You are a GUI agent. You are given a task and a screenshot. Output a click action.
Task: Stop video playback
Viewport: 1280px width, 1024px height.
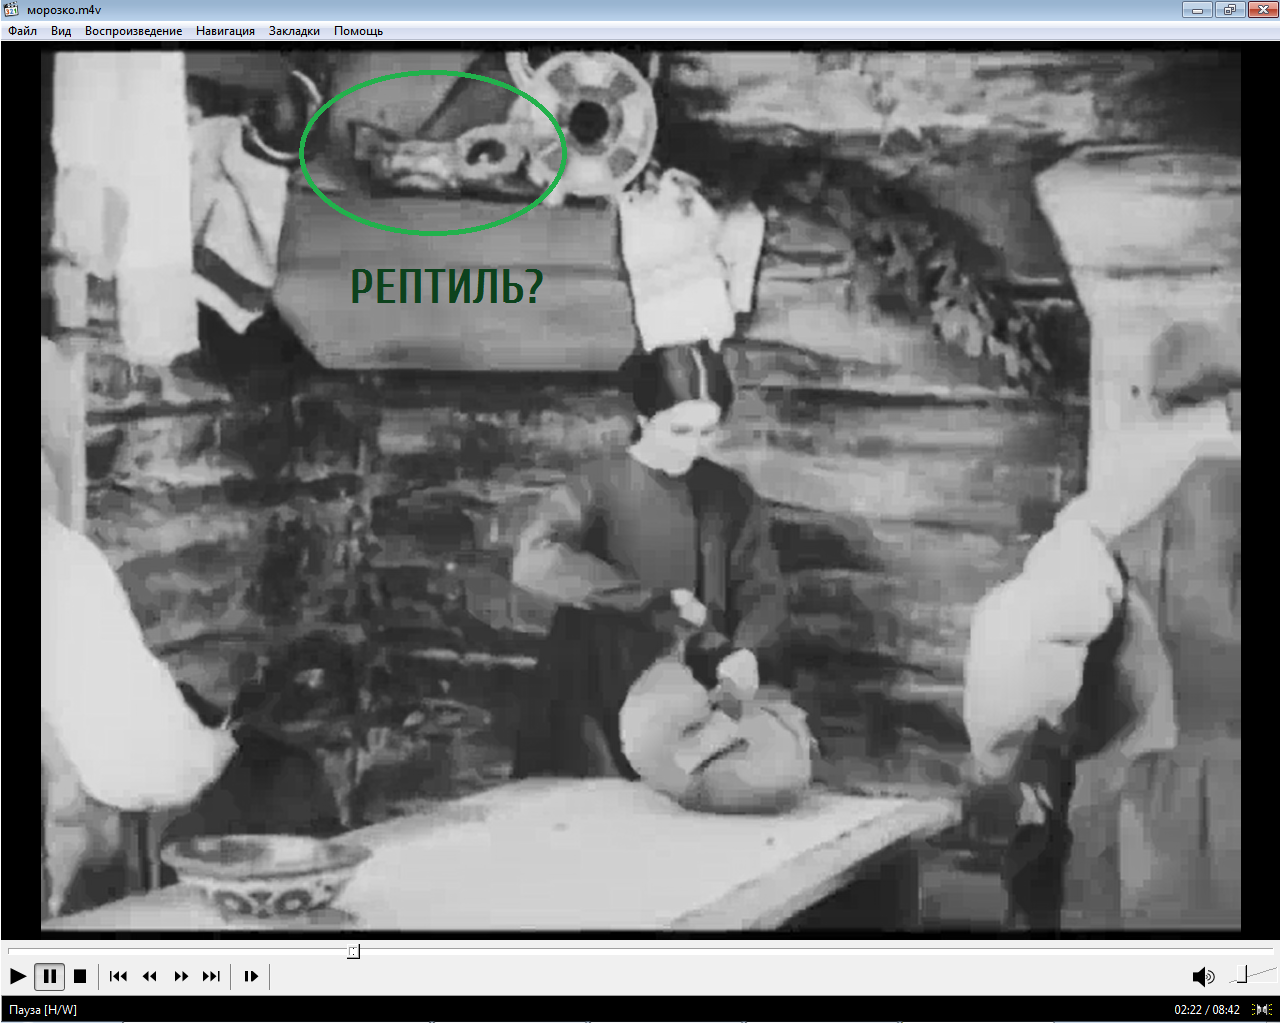pyautogui.click(x=81, y=976)
